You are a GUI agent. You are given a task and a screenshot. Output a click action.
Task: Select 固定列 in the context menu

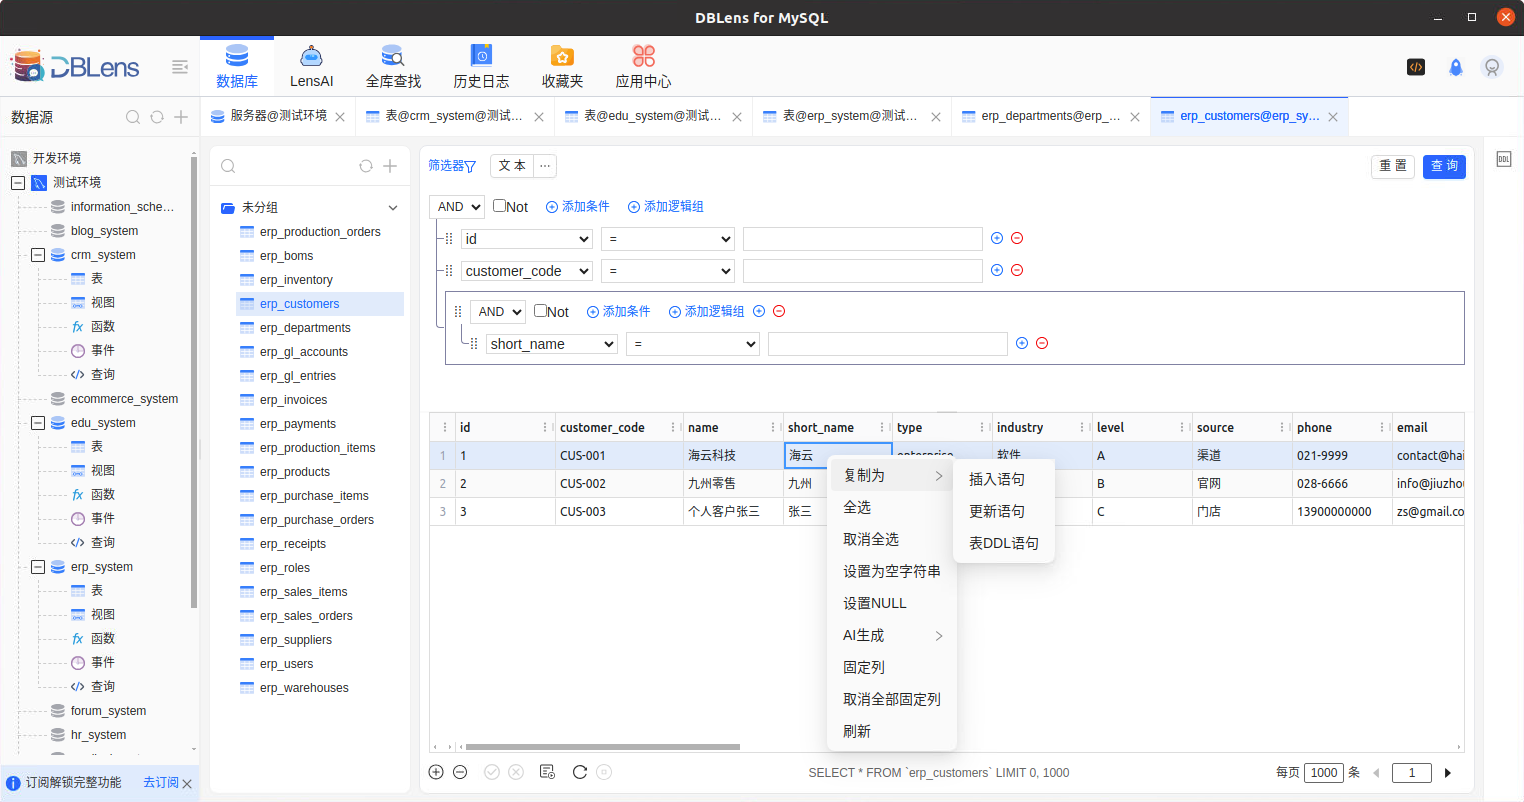[x=892, y=667]
